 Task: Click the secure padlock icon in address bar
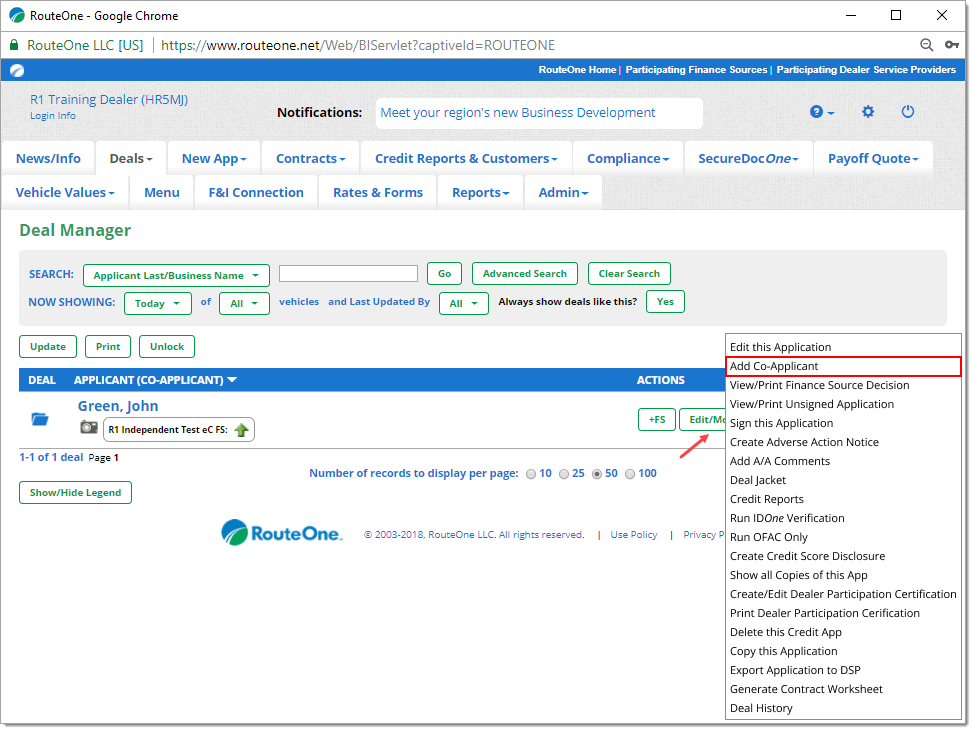14,45
